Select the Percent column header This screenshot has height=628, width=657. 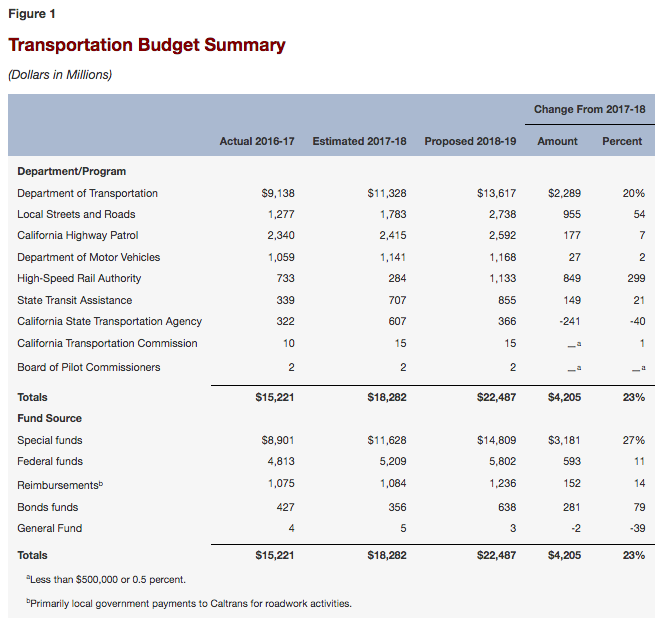[x=622, y=141]
